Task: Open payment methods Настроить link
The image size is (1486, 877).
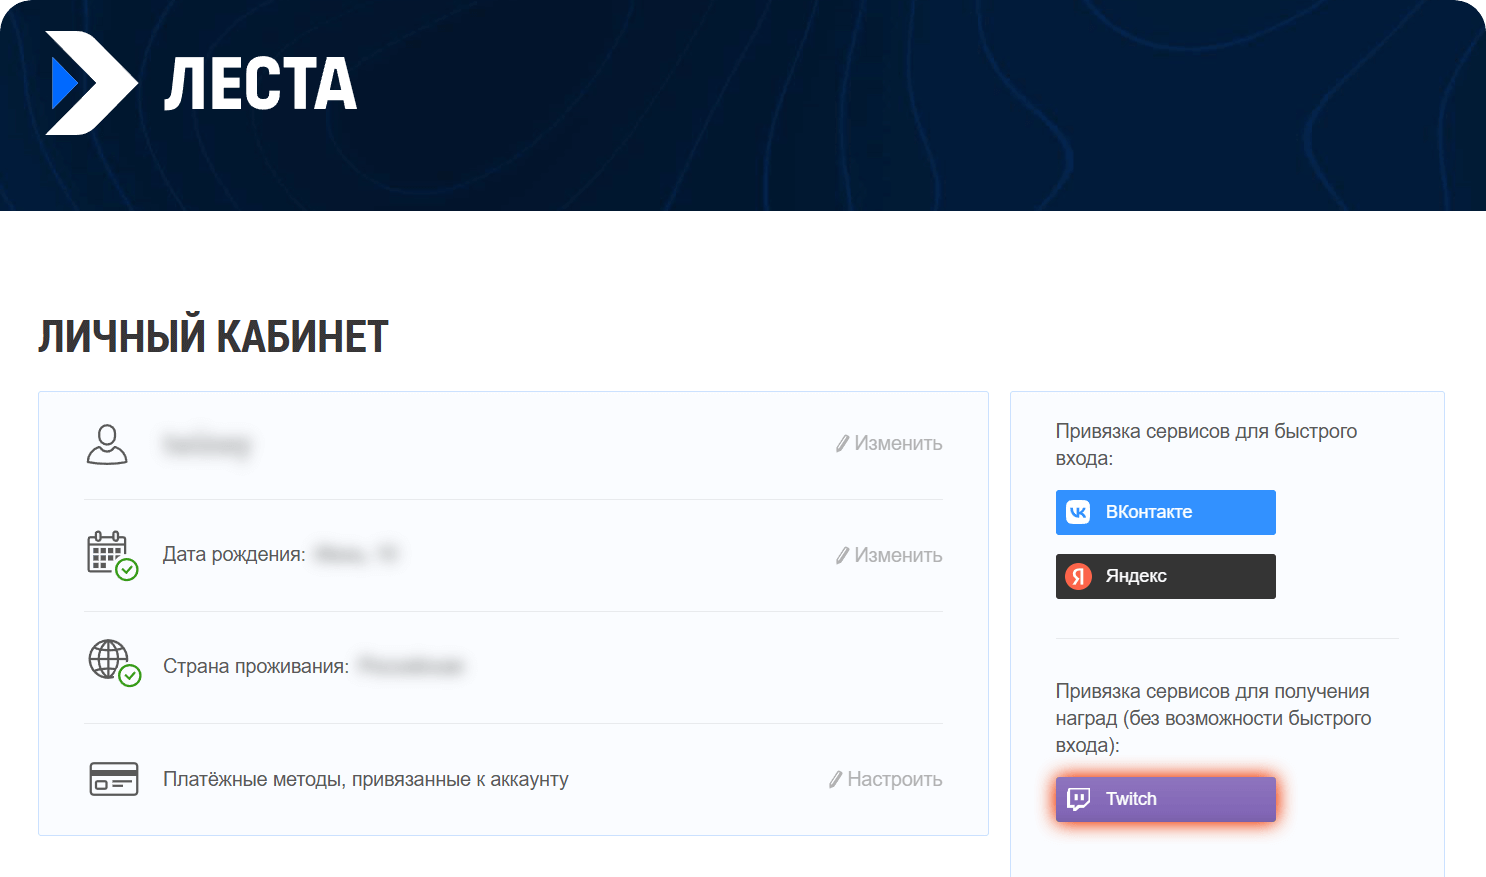Action: point(894,780)
